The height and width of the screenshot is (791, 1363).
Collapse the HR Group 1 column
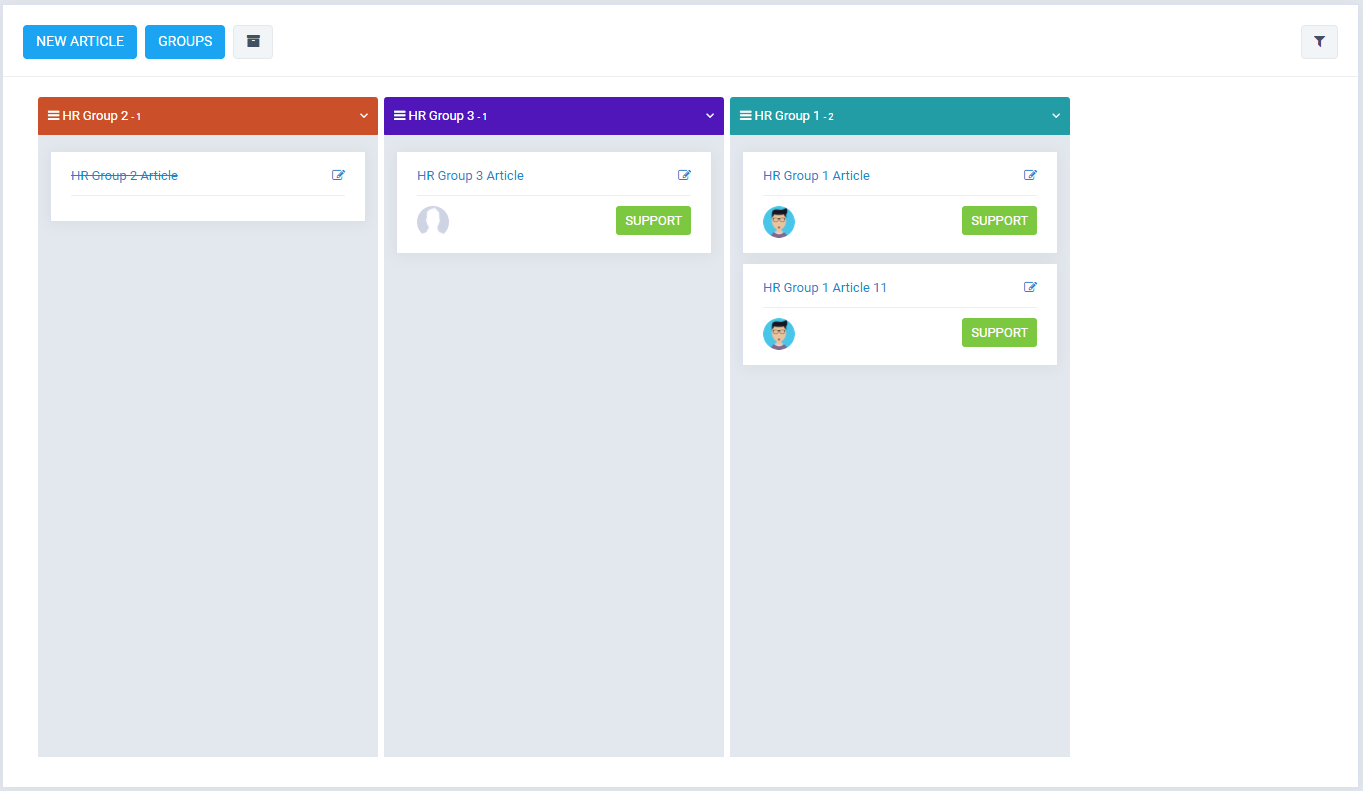point(1056,116)
